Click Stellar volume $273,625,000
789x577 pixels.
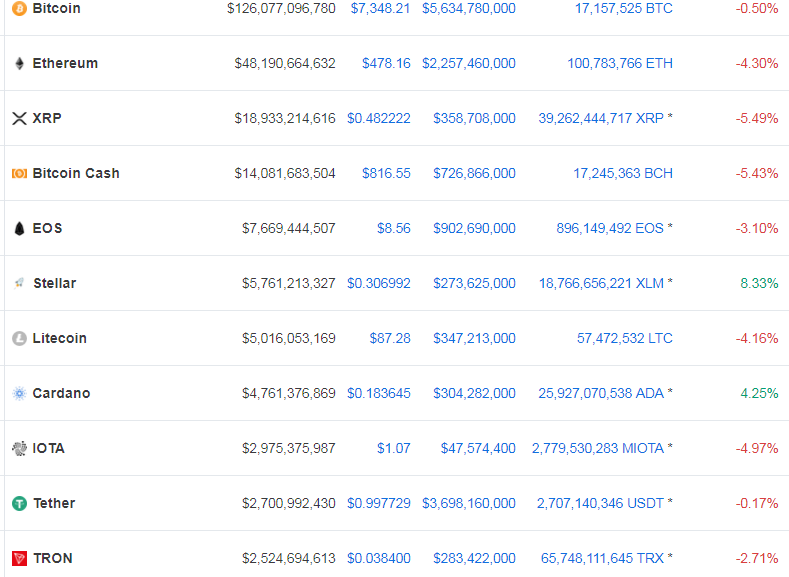click(475, 283)
